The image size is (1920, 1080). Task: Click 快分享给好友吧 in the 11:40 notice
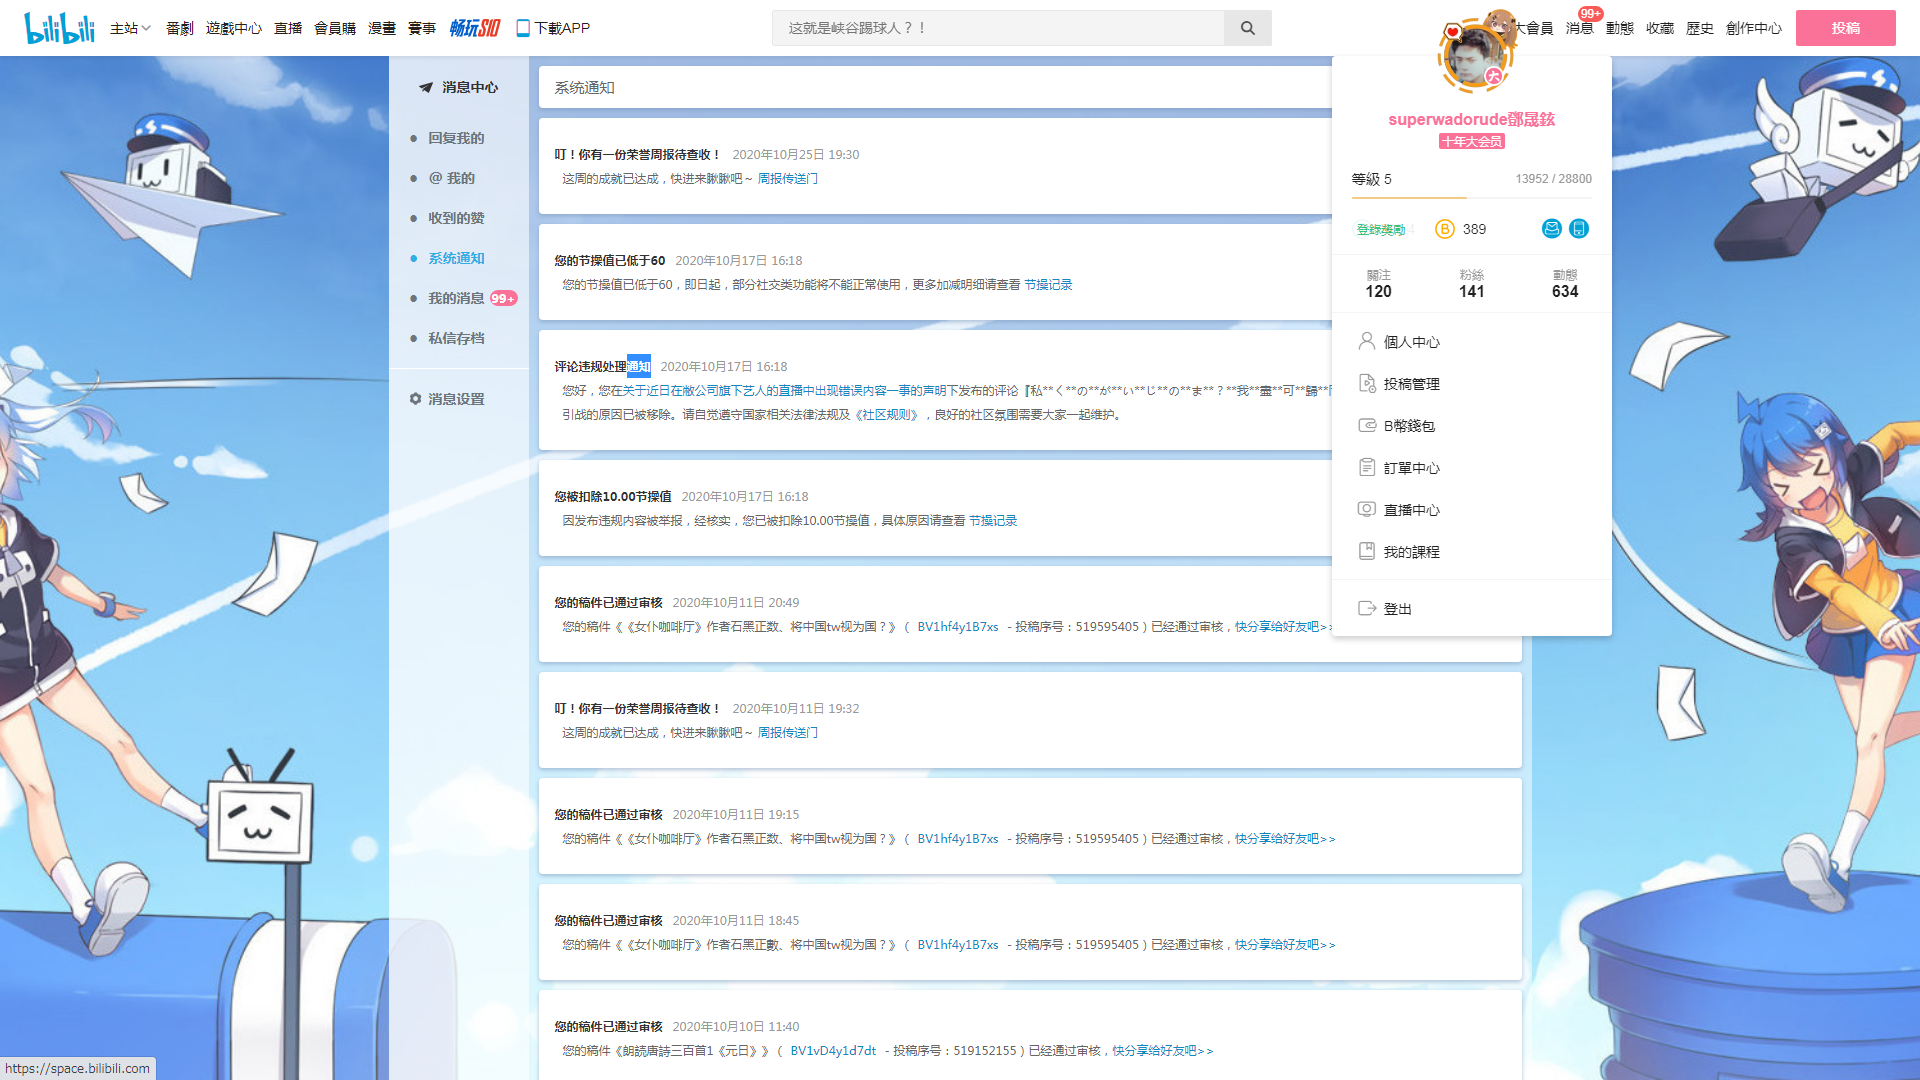[1162, 1050]
